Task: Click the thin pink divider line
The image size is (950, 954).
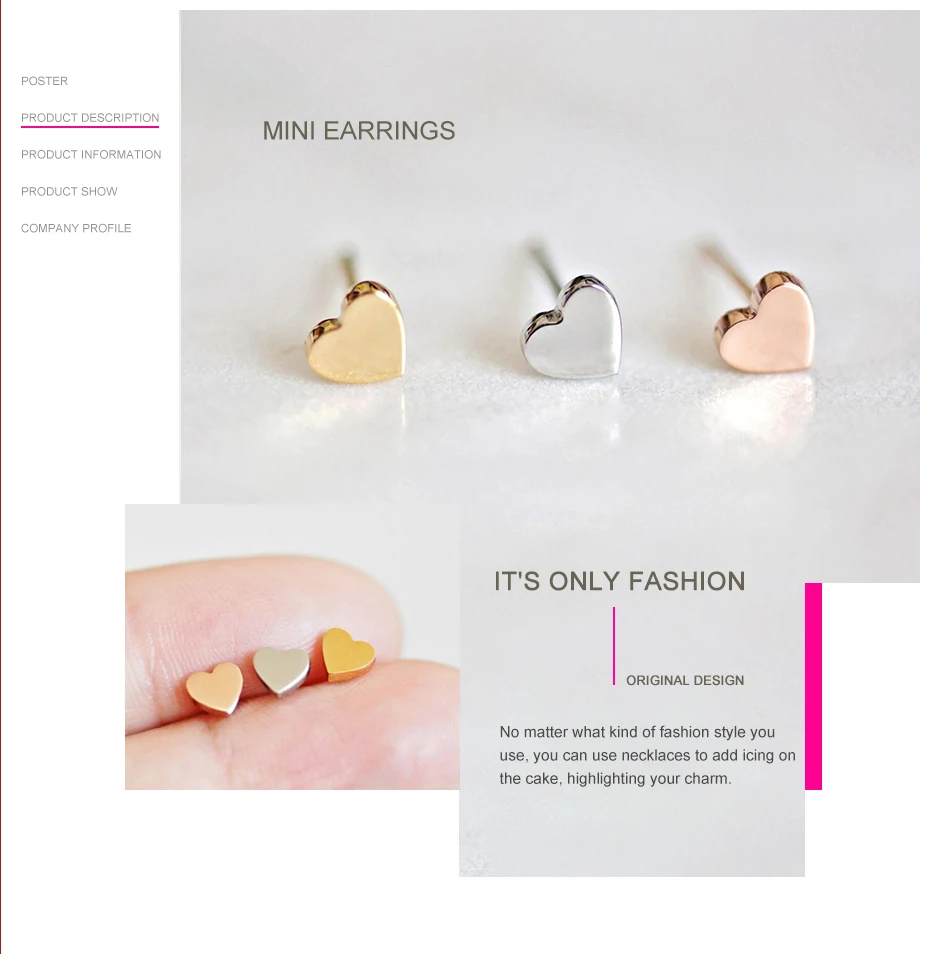Action: point(613,646)
